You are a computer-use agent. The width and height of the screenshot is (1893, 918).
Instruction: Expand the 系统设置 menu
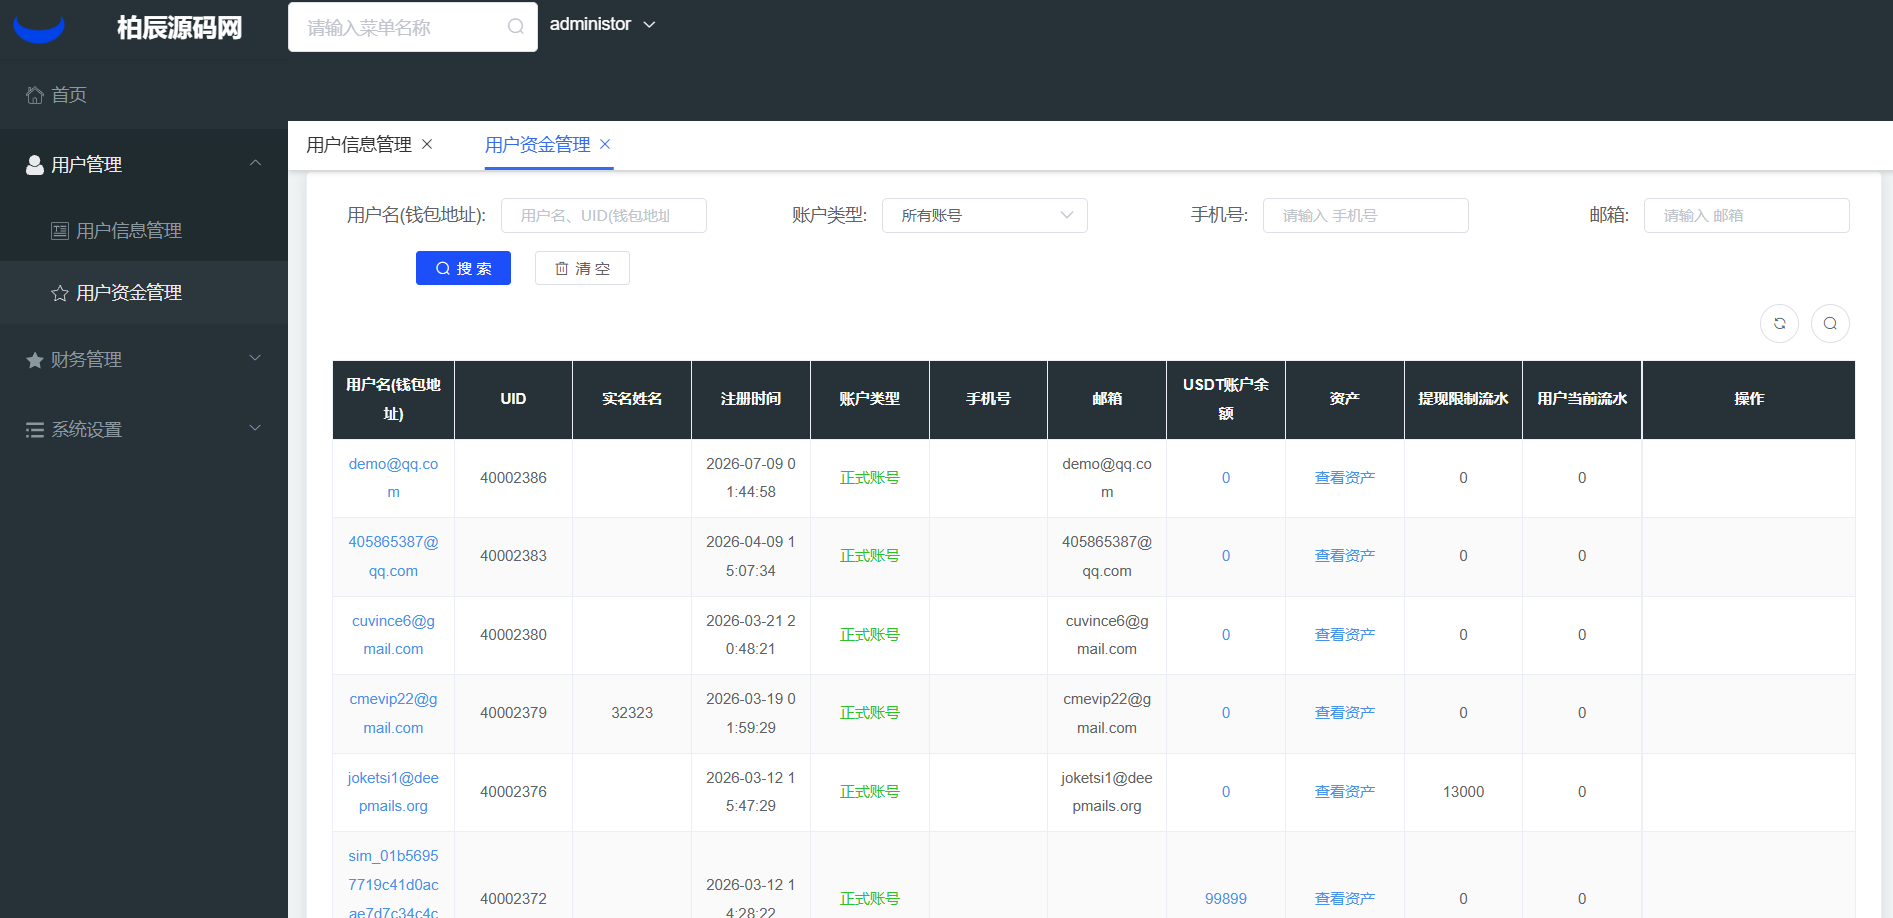(144, 429)
